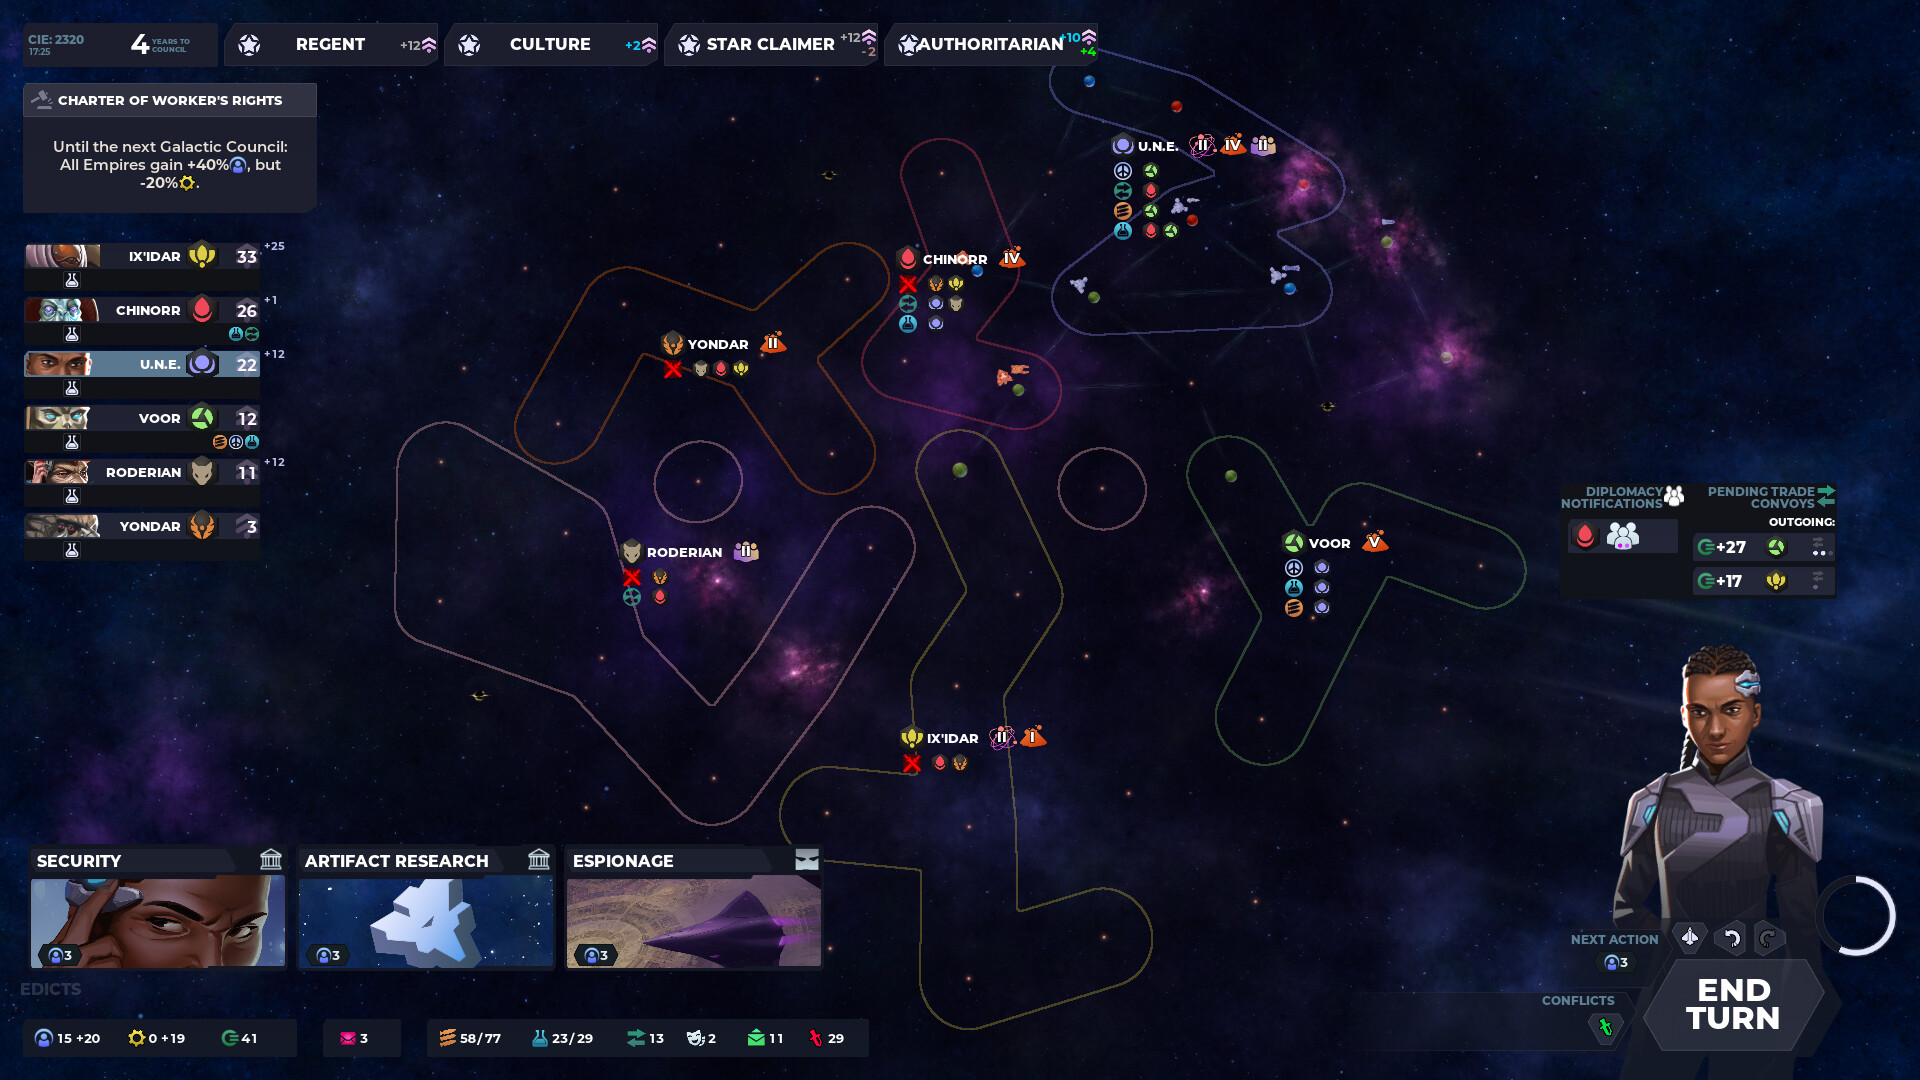Click the AUTHORITARIAN icon in top bar
The image size is (1920, 1080).
(x=911, y=44)
